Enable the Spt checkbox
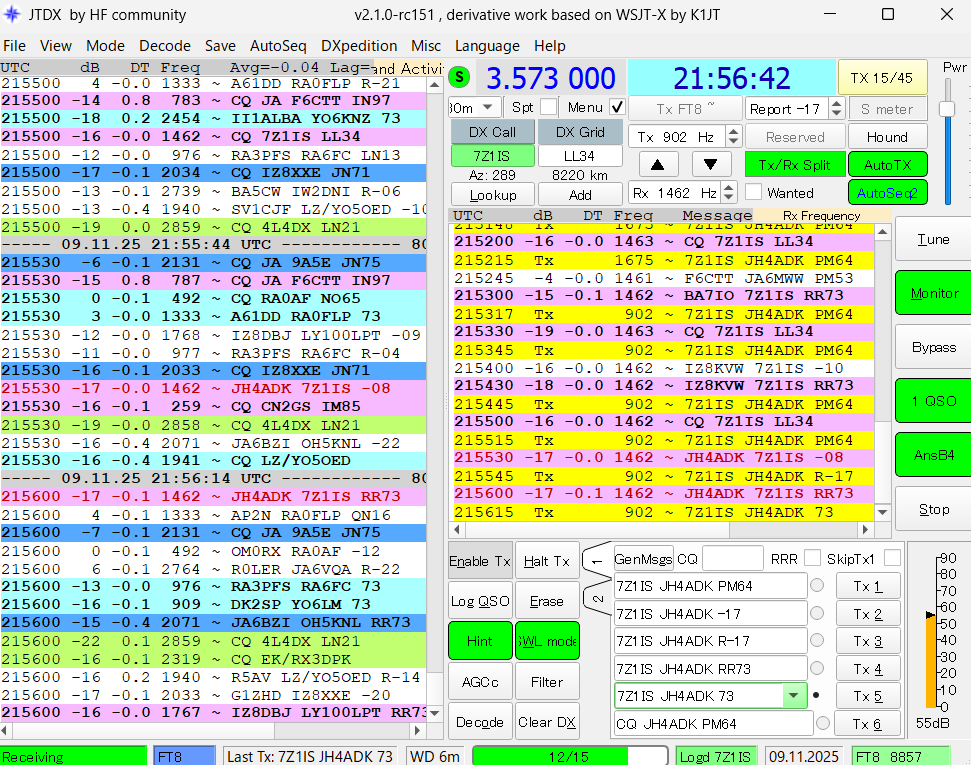971x765 pixels. tap(549, 107)
